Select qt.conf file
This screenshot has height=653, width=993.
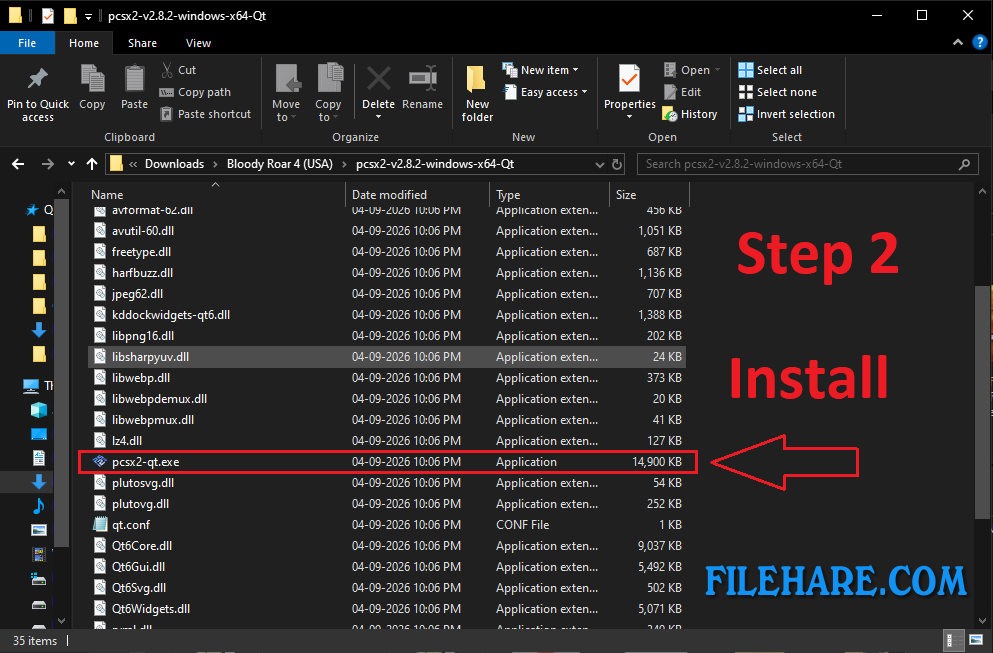[387, 524]
